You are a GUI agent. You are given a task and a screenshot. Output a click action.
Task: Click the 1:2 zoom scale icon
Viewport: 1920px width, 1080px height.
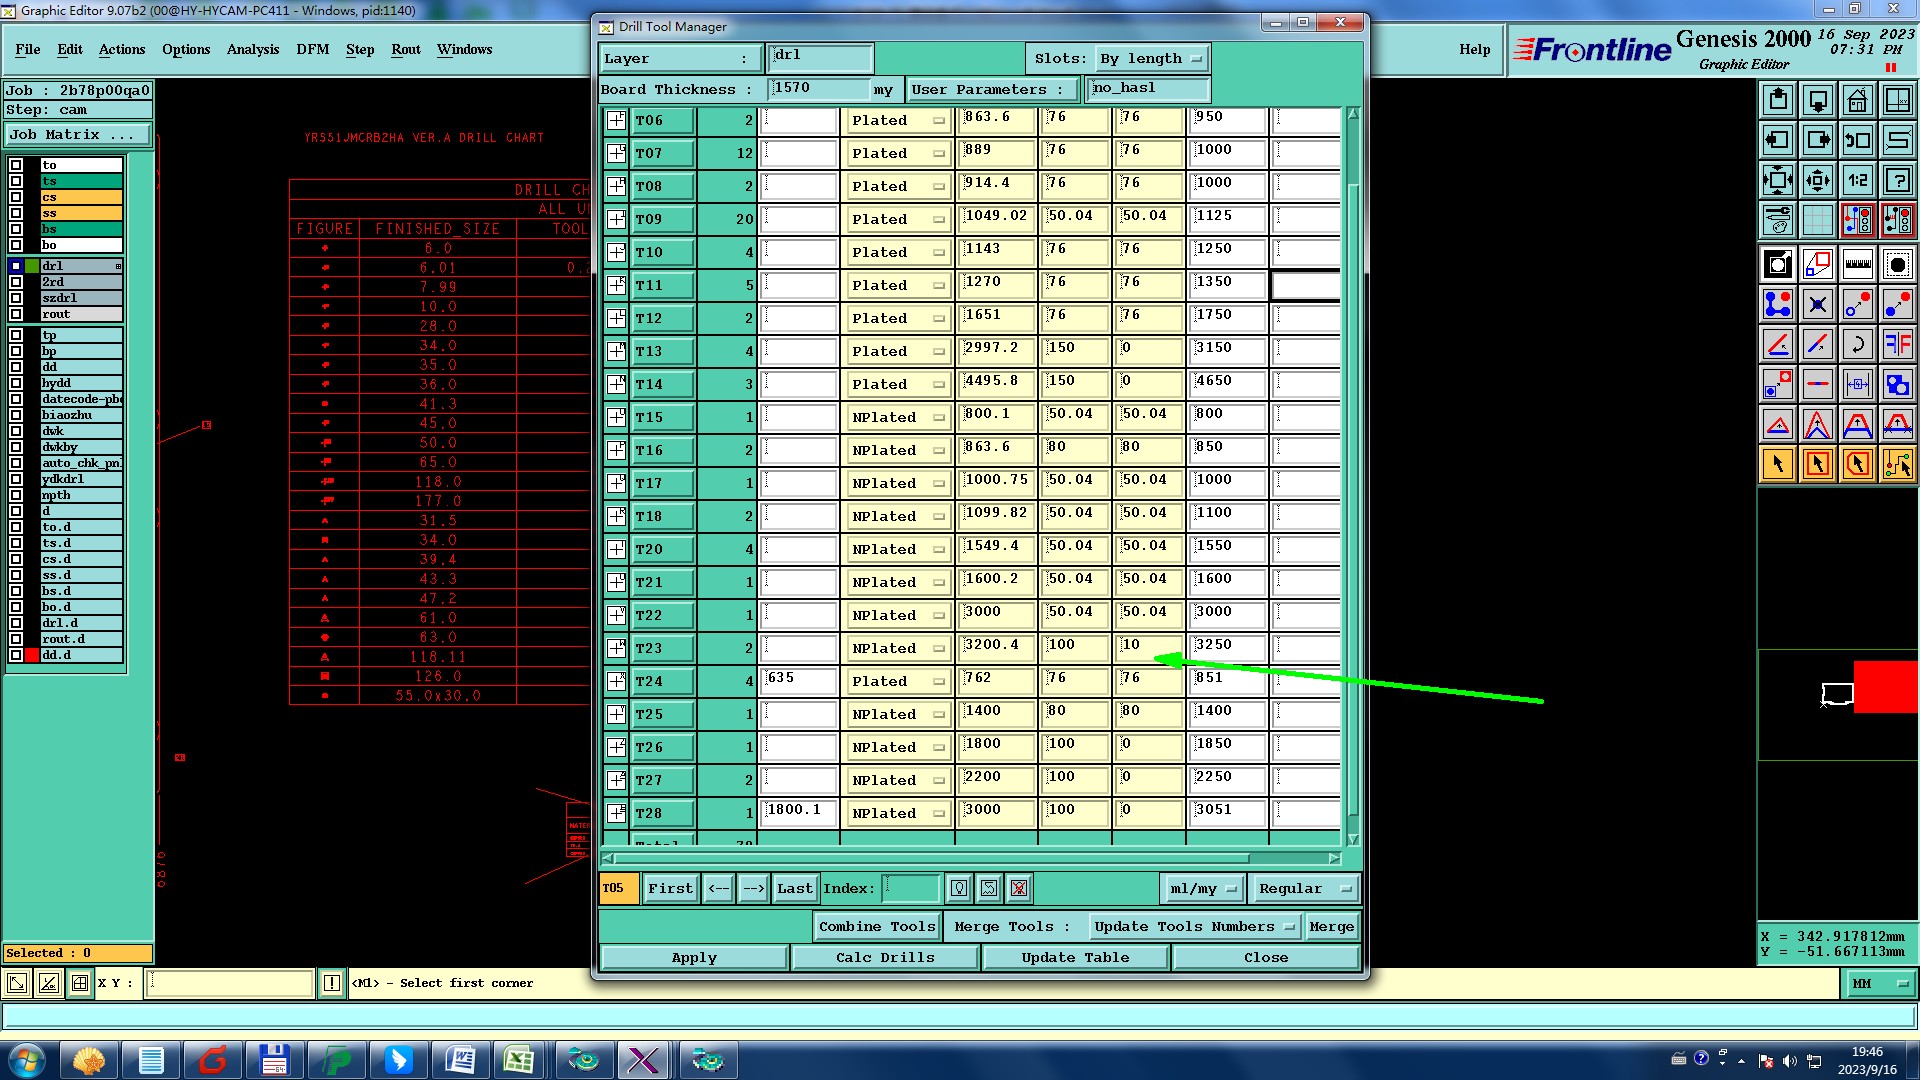tap(1857, 180)
